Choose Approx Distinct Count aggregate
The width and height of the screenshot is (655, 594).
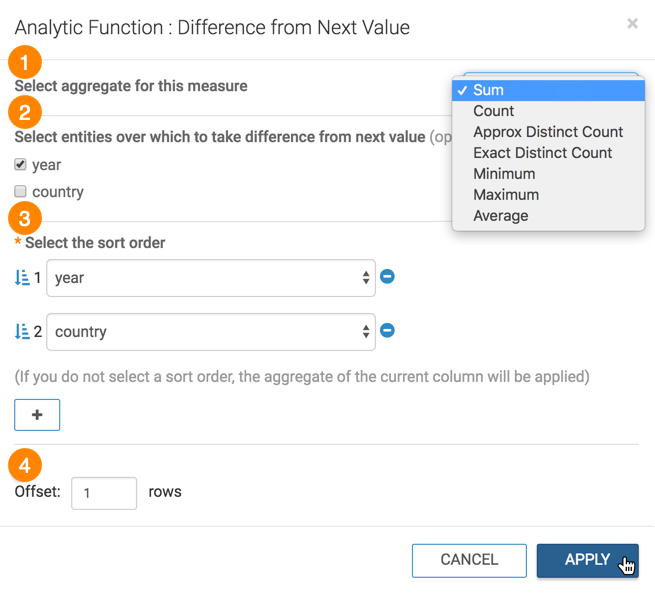point(548,132)
